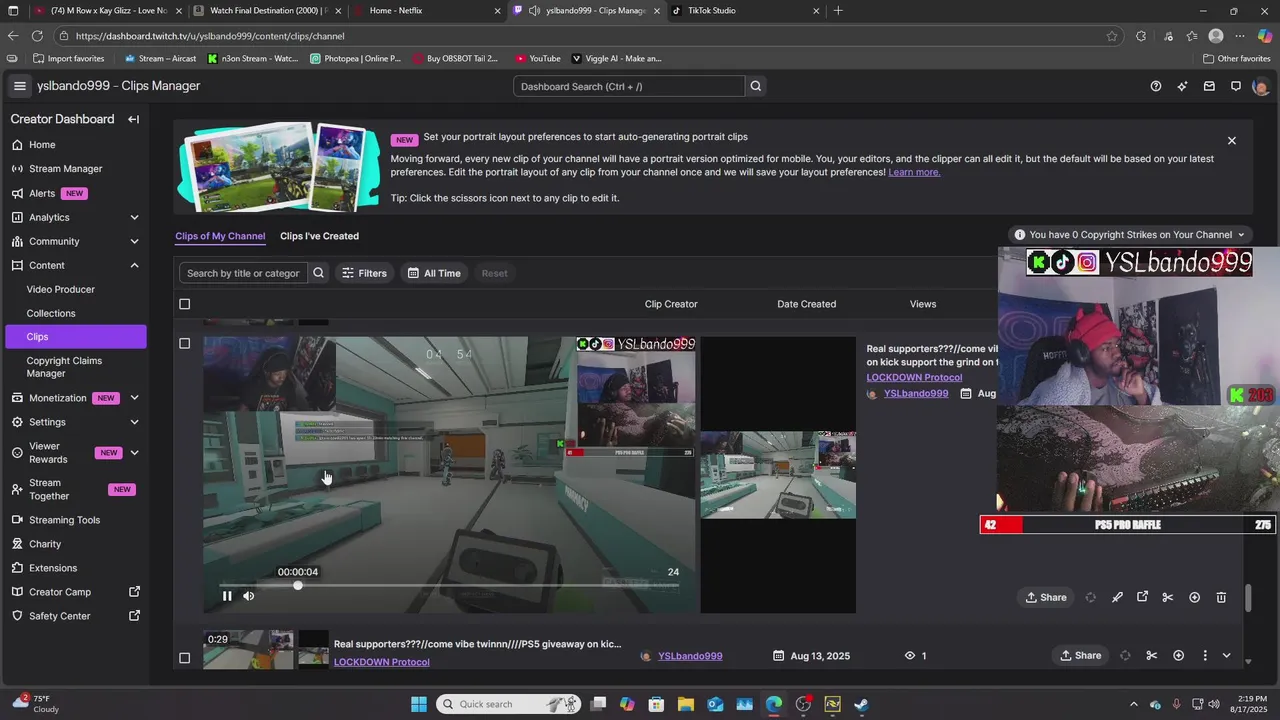Expand the Aug 13 clip row chevron
The width and height of the screenshot is (1280, 720).
click(1226, 656)
